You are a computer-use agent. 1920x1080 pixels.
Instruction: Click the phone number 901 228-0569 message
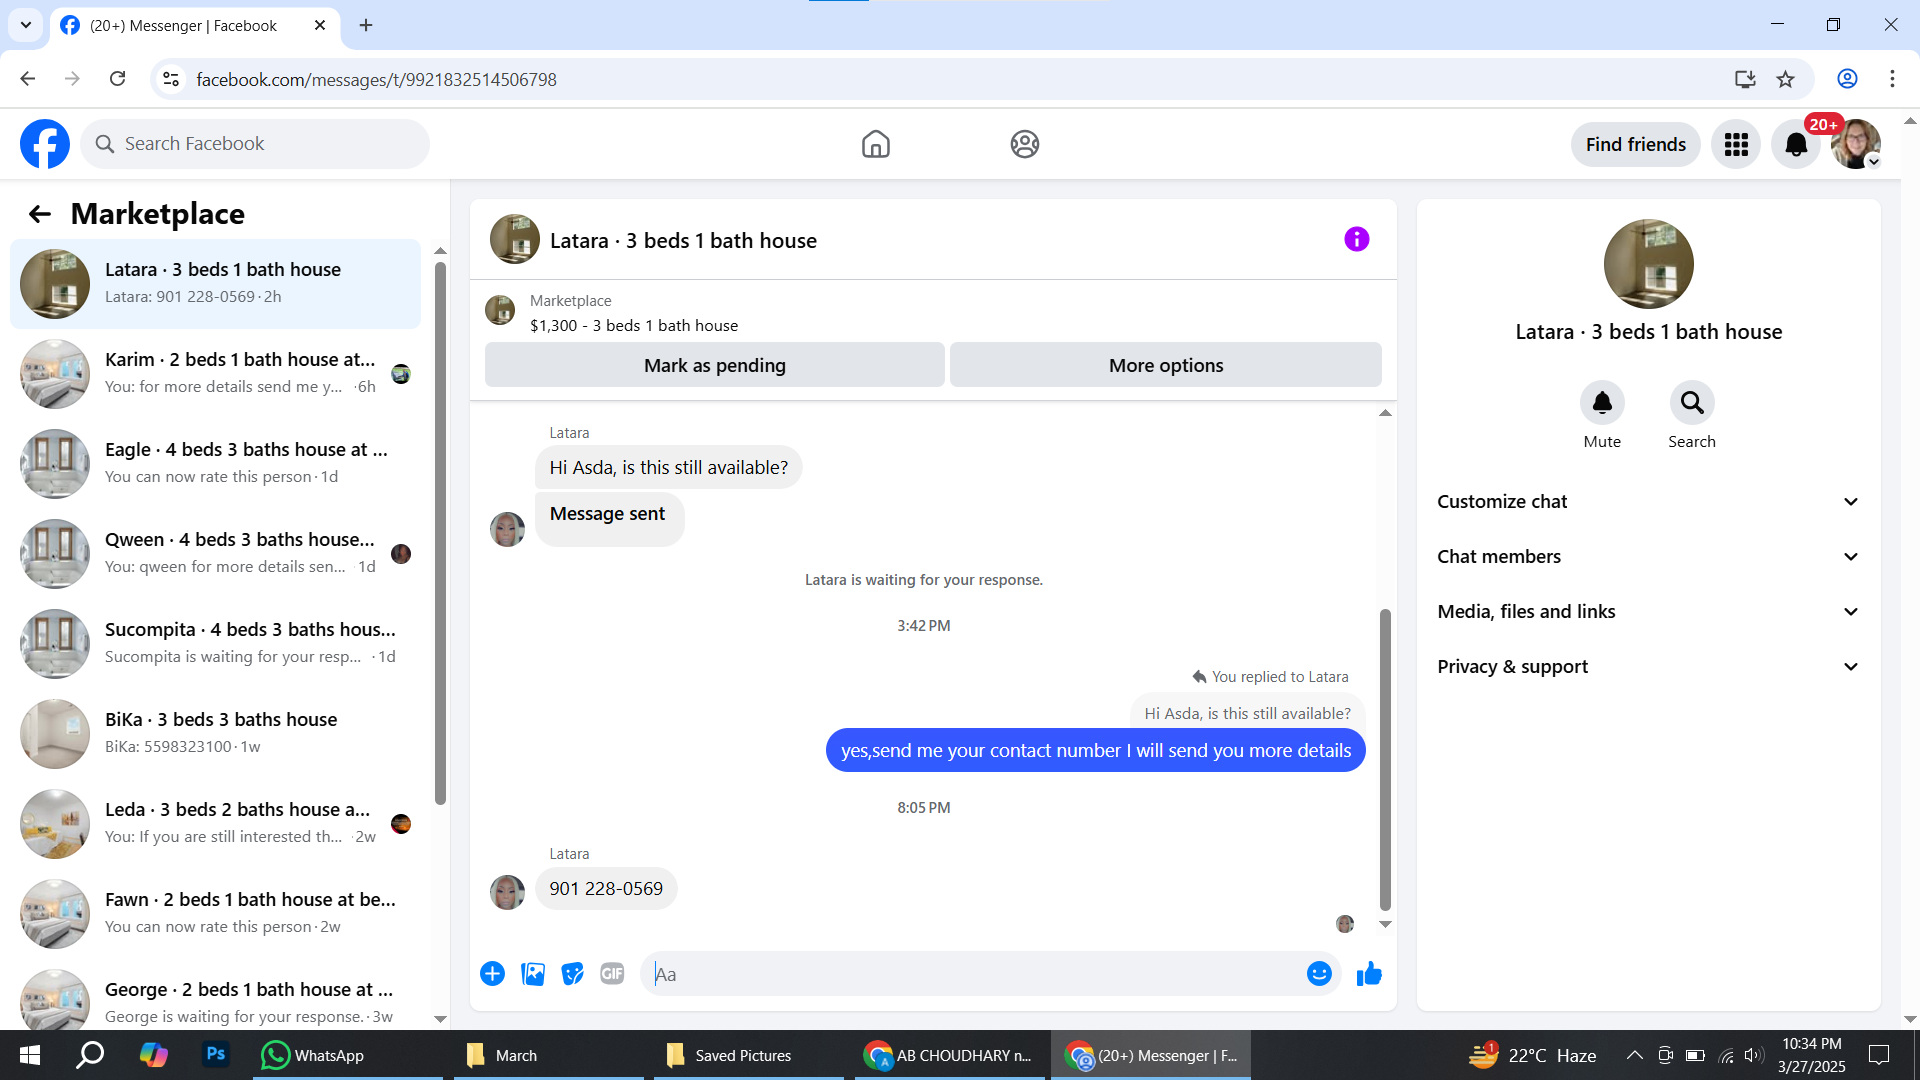point(606,889)
